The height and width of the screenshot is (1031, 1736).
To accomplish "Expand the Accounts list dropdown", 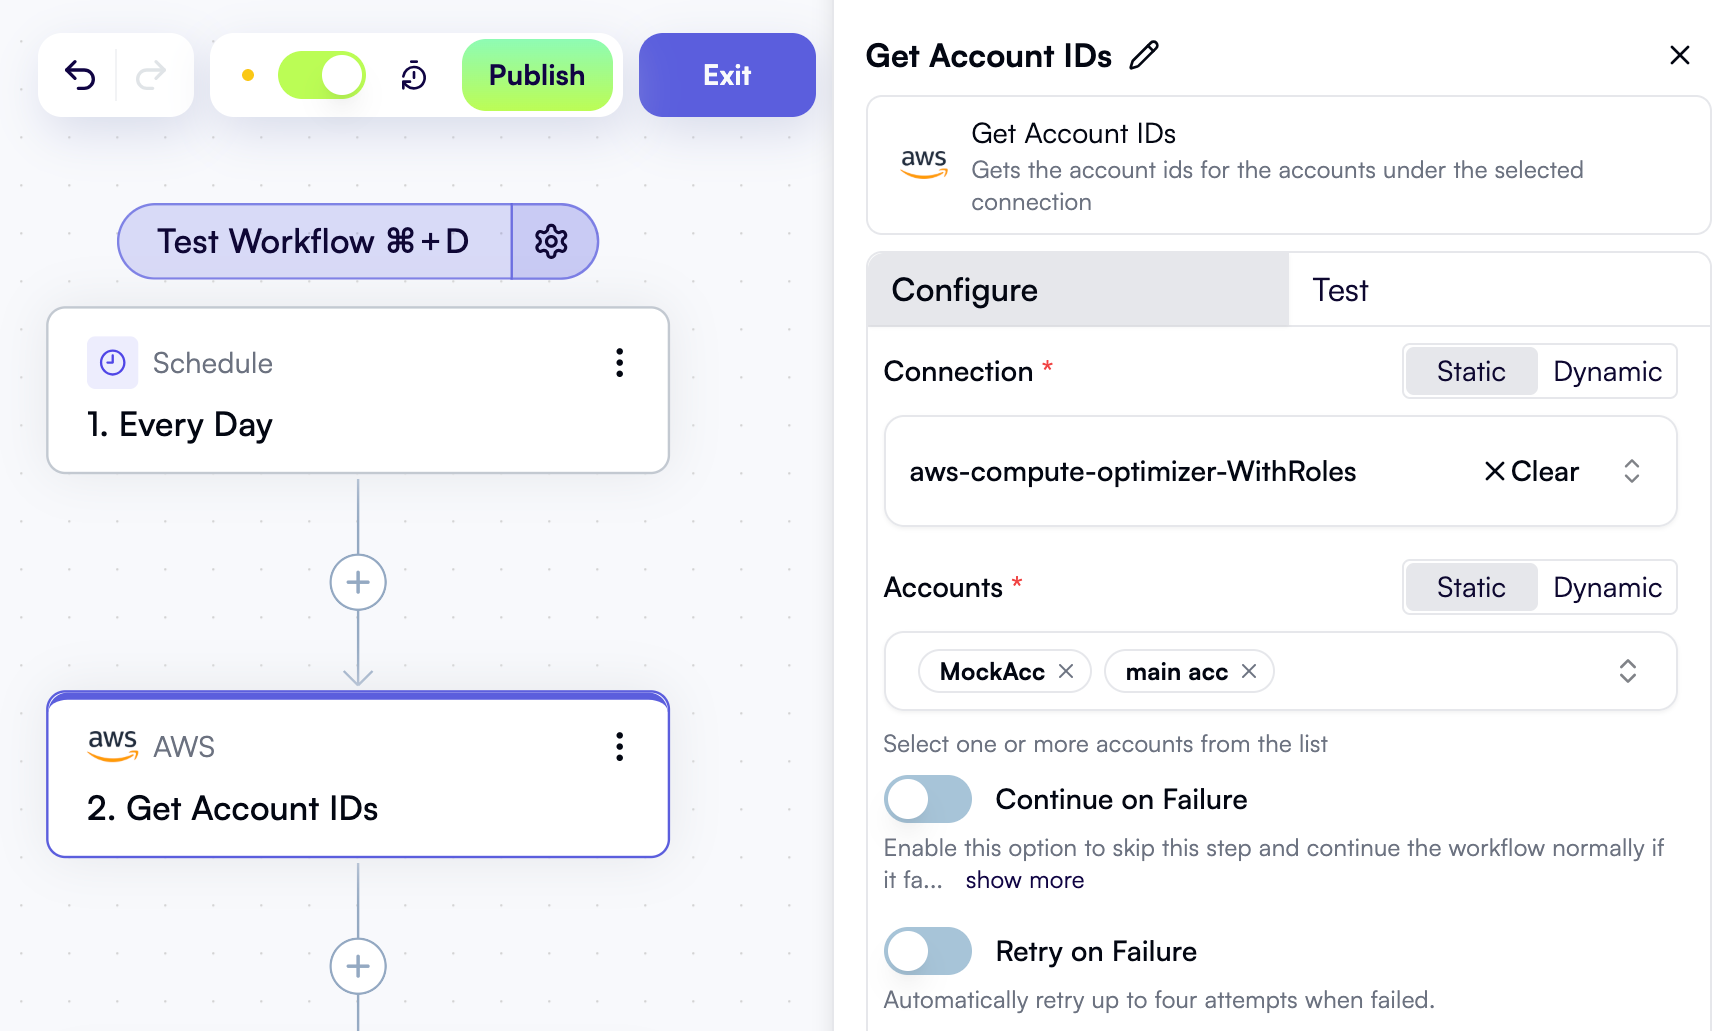I will click(x=1627, y=671).
